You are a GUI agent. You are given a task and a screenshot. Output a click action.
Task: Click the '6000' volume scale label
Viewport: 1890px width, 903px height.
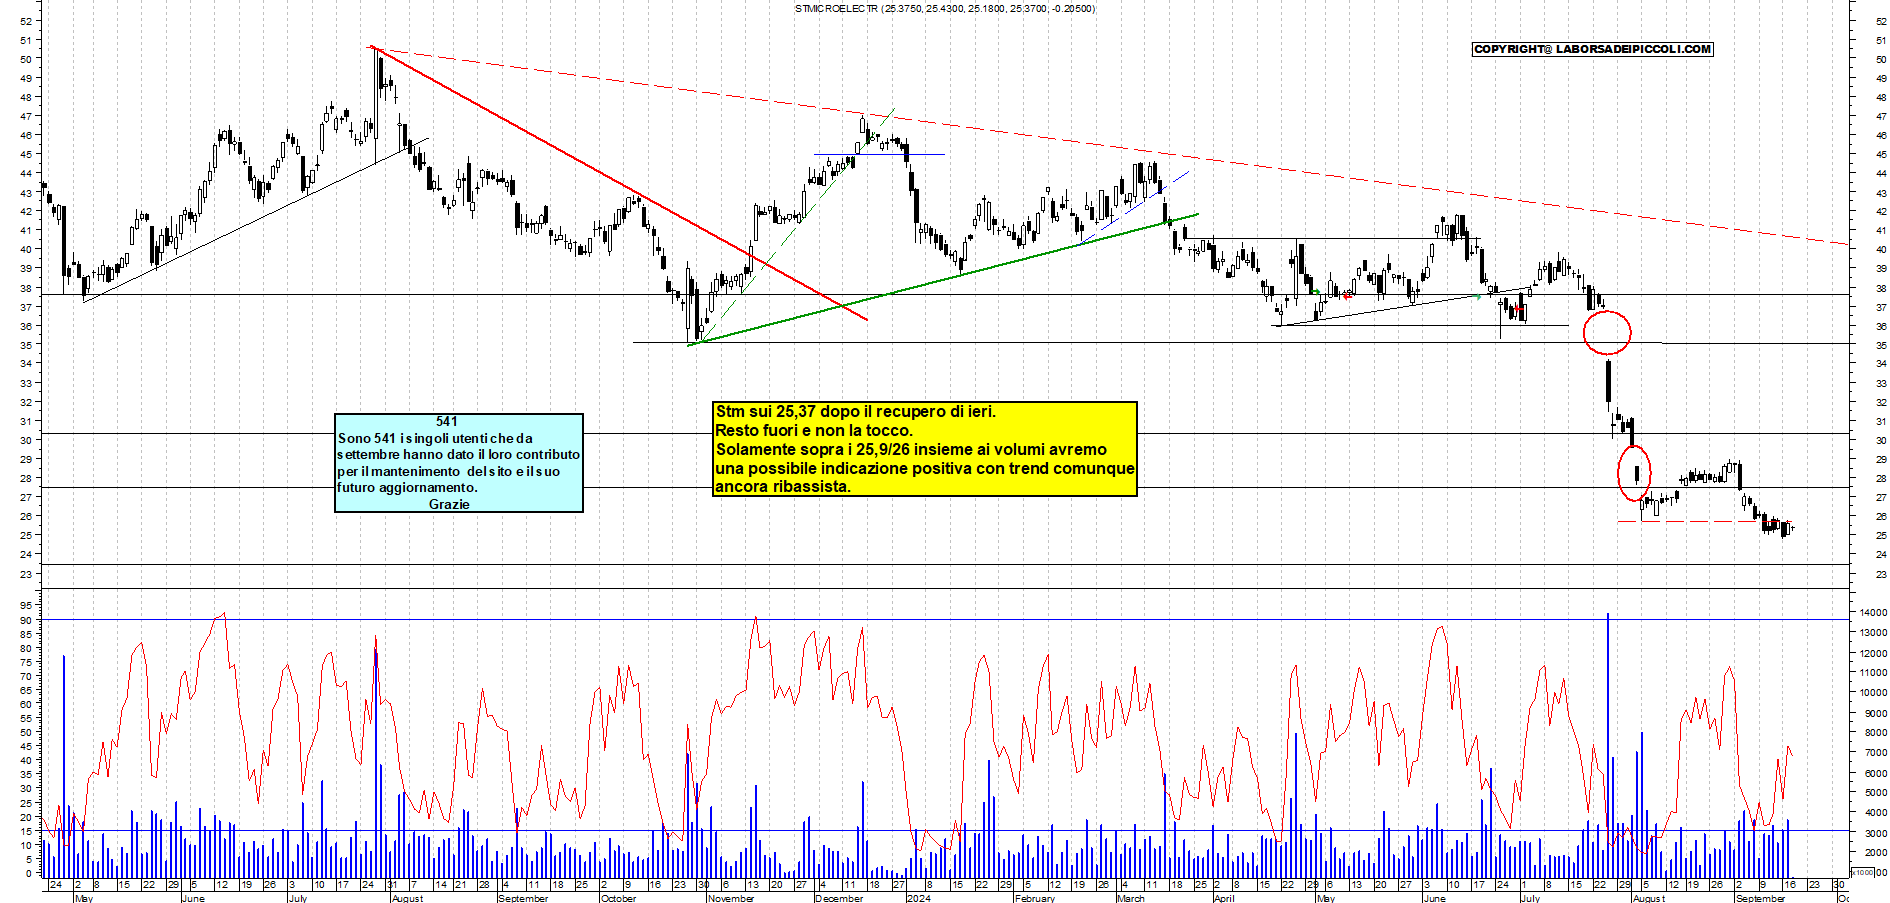(1874, 773)
